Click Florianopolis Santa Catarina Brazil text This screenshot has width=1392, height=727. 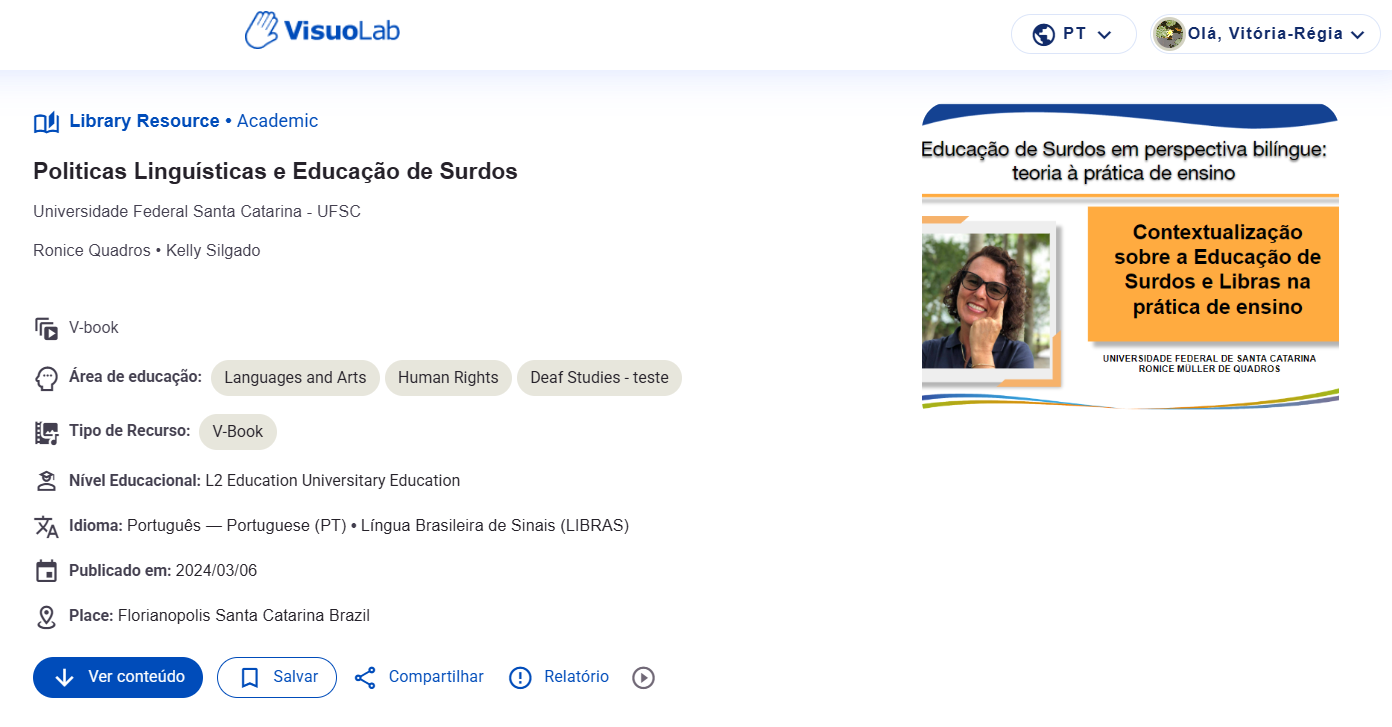[x=244, y=616]
